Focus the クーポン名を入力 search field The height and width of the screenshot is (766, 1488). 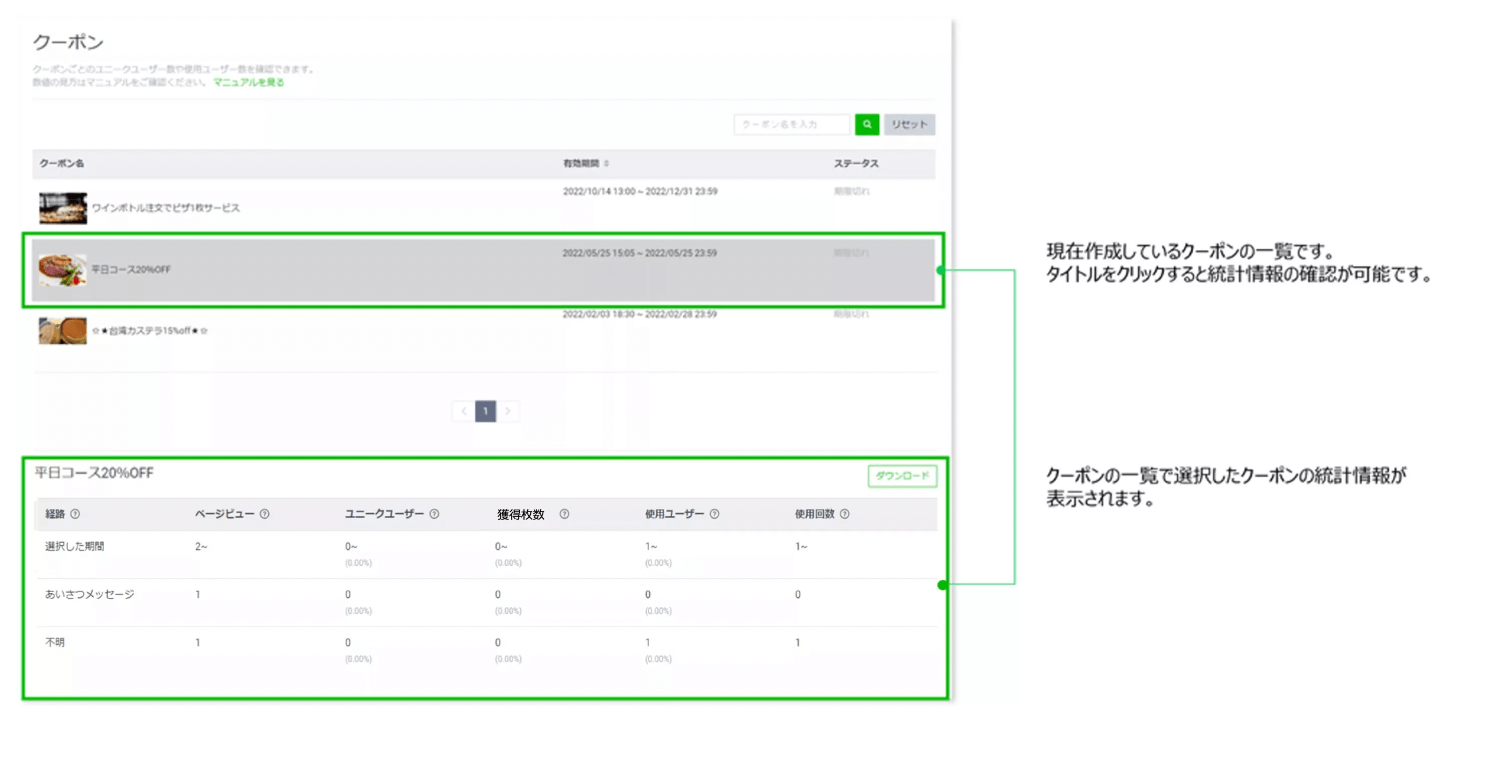791,125
